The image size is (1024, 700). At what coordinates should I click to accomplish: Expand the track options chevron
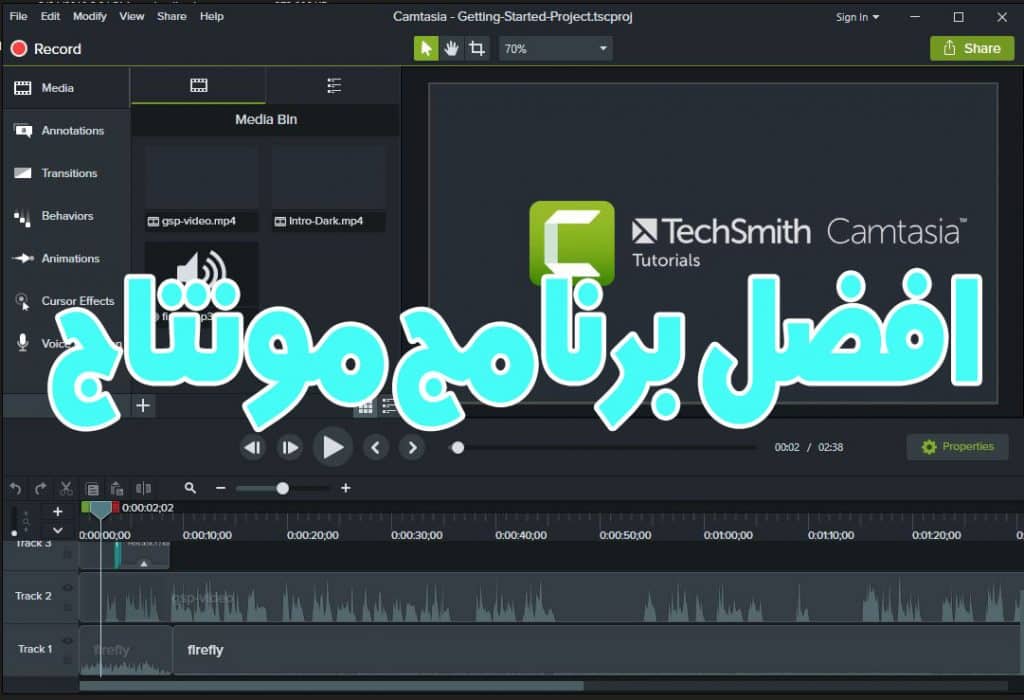(57, 530)
